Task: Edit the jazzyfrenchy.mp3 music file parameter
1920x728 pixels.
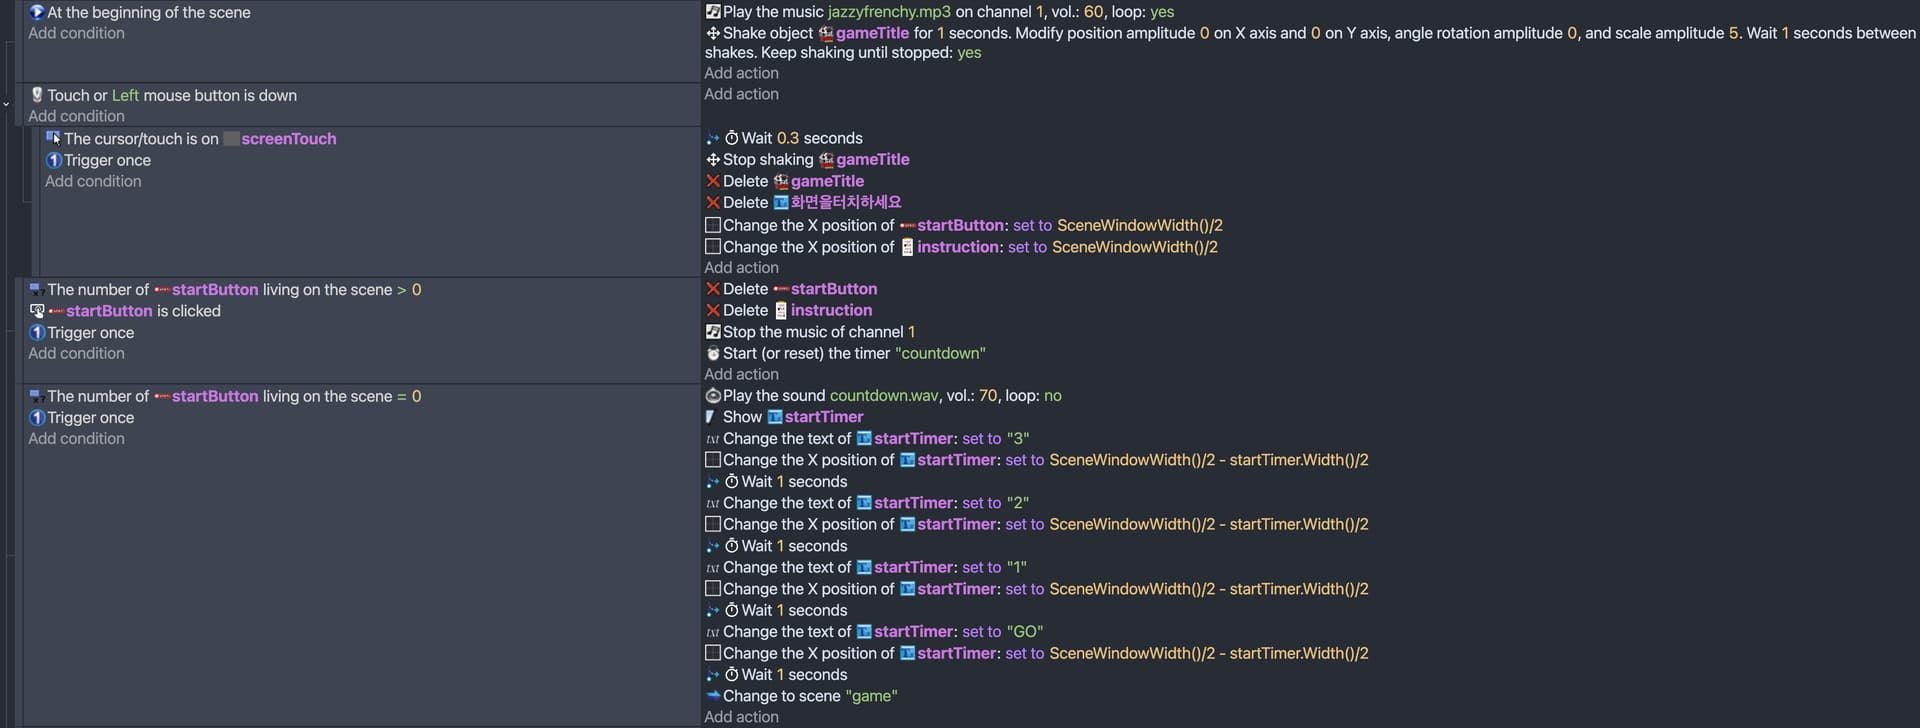Action: click(x=889, y=12)
